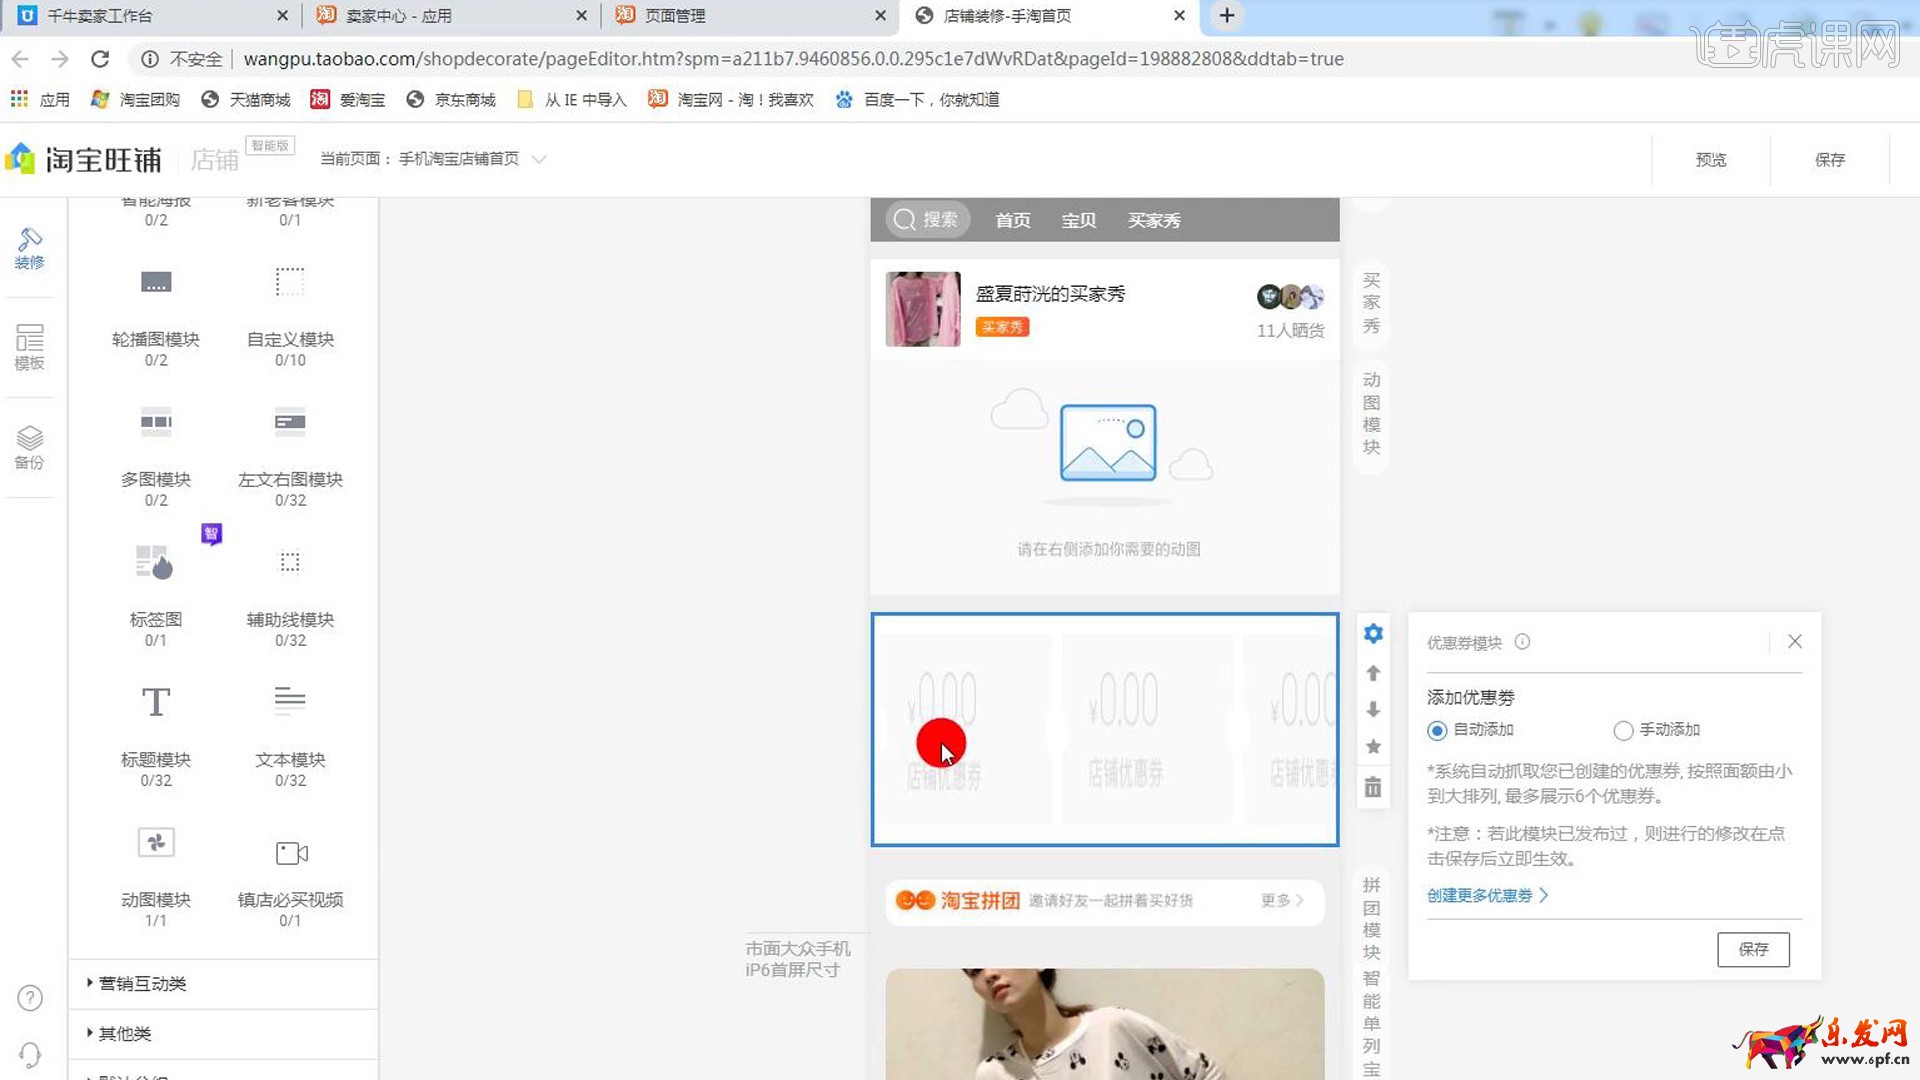Select 自动添加 radio option
The image size is (1920, 1080).
pos(1437,731)
